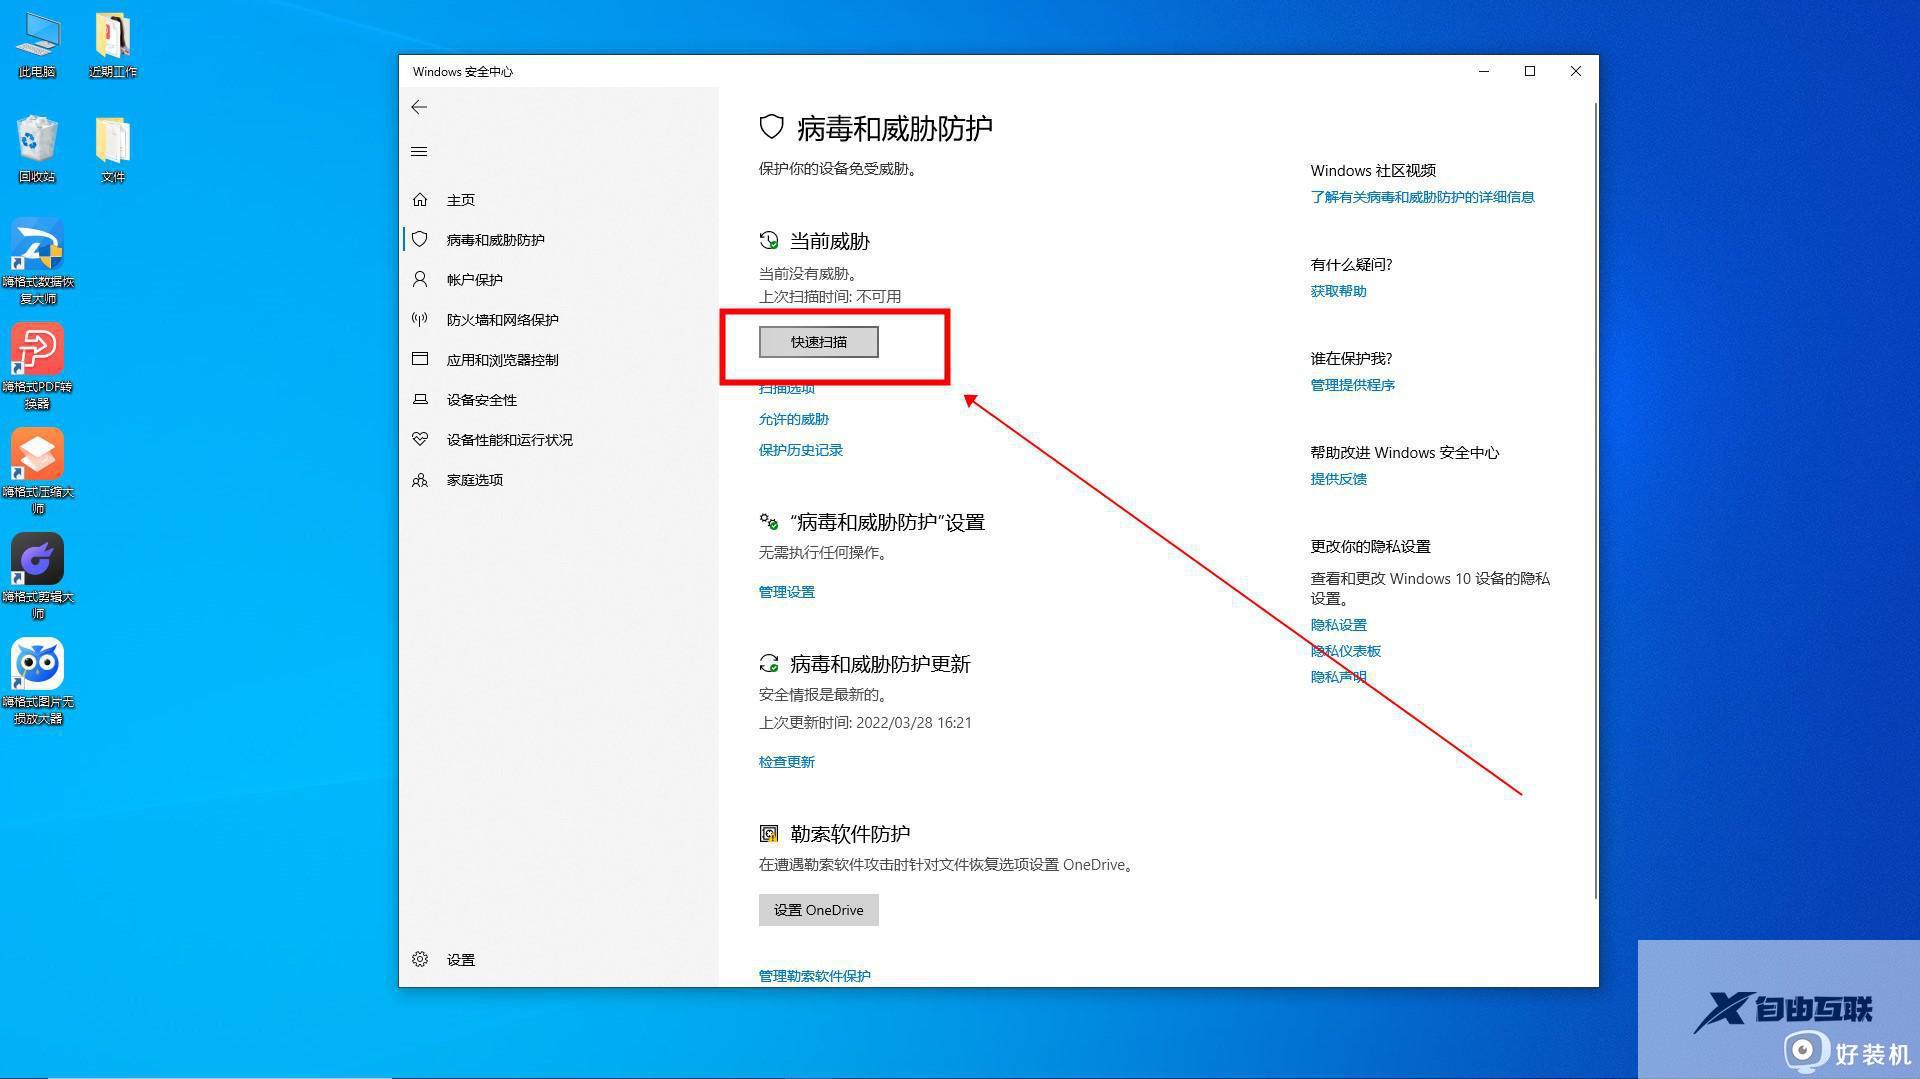Image resolution: width=1920 pixels, height=1079 pixels.
Task: Open 此电脑 desktop icon
Action: (37, 46)
